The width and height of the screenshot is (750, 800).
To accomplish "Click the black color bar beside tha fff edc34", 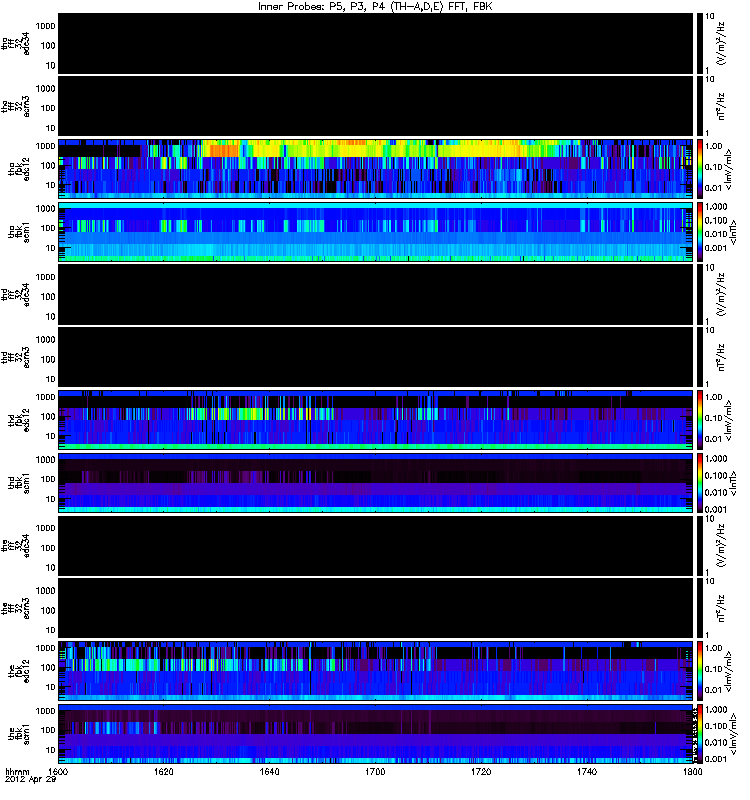I will [x=699, y=43].
